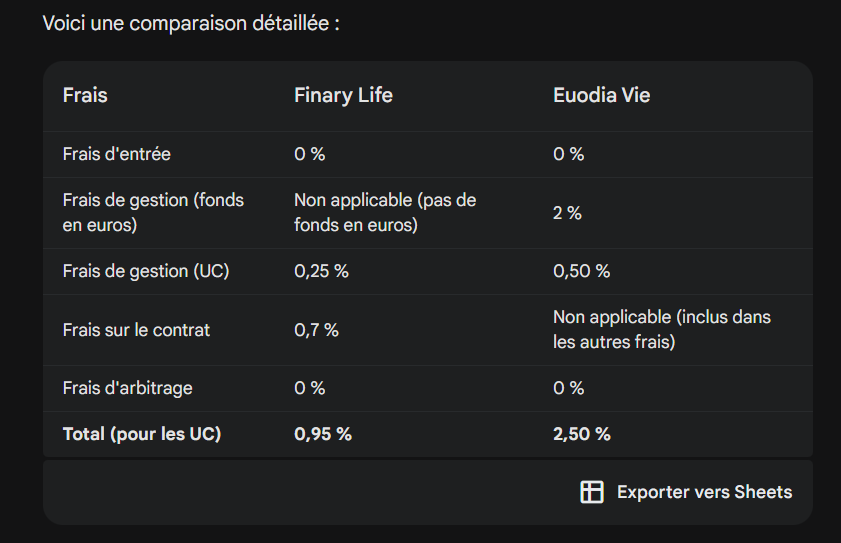Click Frais de gestion (UC) row label

click(146, 272)
